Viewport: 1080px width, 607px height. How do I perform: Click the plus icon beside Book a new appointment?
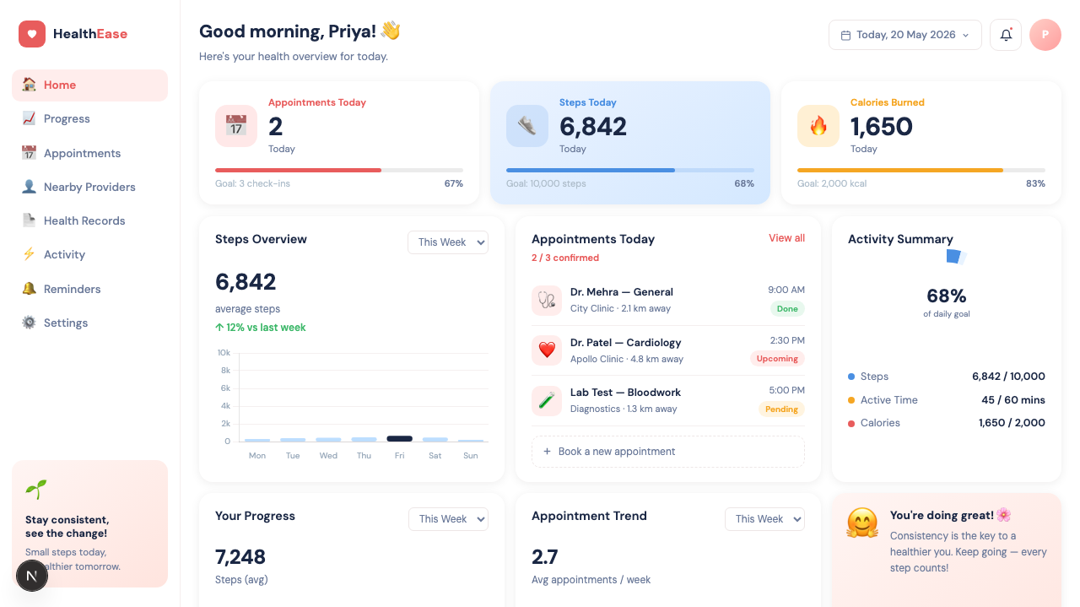coord(547,451)
